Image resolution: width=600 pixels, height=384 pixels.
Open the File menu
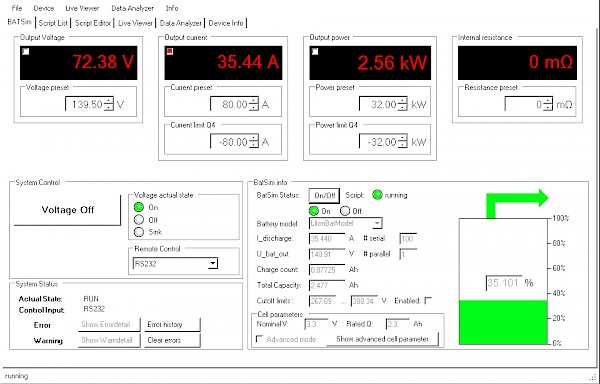click(x=17, y=8)
